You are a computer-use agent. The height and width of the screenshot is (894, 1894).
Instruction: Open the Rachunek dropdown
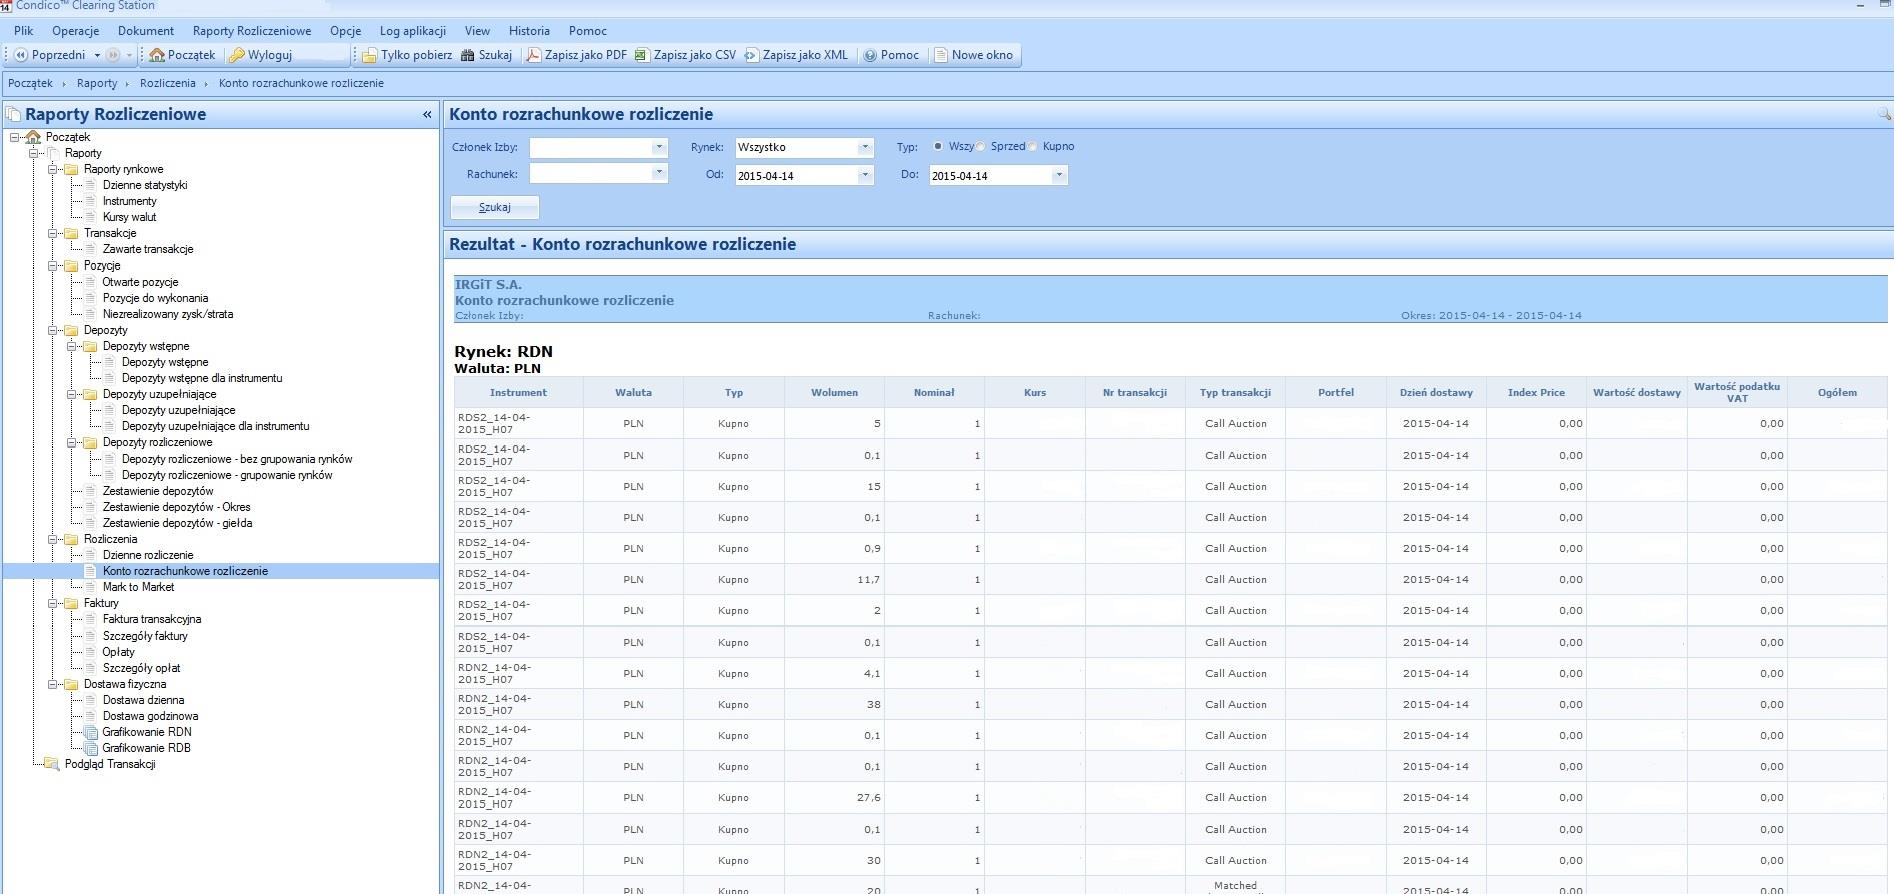(658, 173)
